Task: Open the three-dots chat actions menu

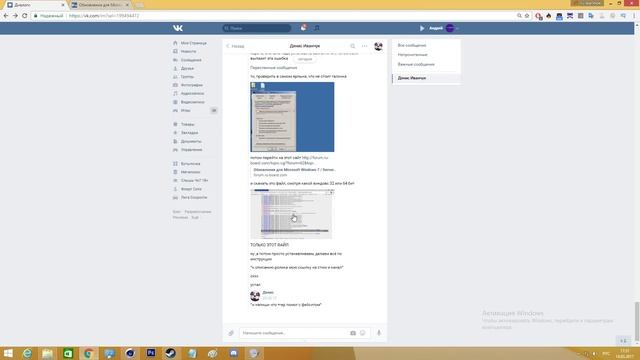Action: click(x=364, y=46)
